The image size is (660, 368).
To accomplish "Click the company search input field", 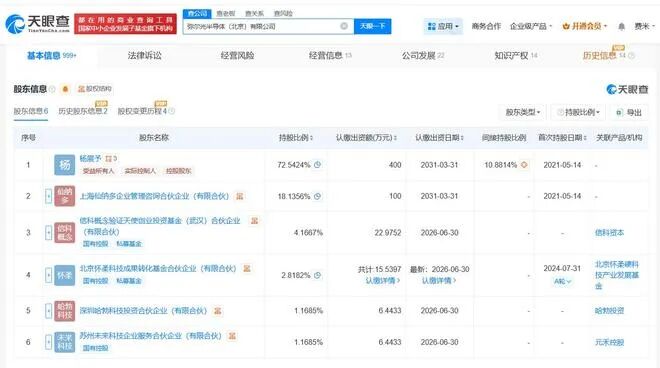I will [x=261, y=26].
